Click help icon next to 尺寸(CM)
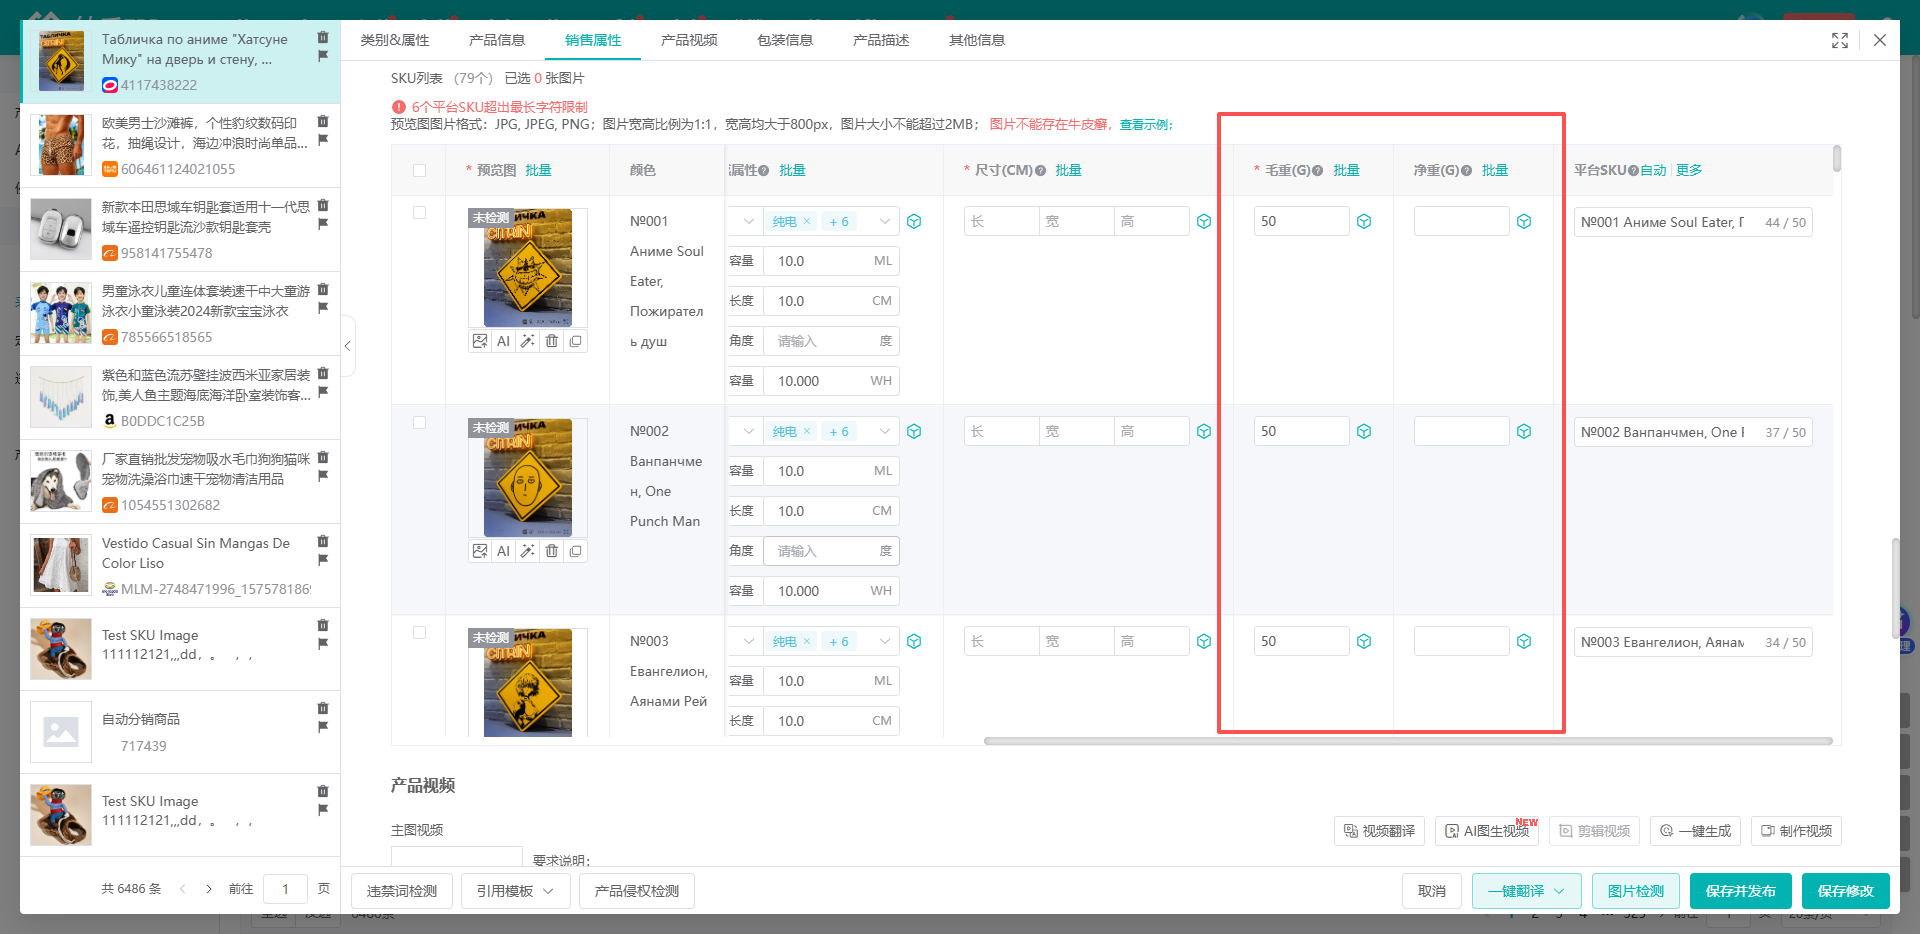Screen dimensions: 1920x934 1040,171
